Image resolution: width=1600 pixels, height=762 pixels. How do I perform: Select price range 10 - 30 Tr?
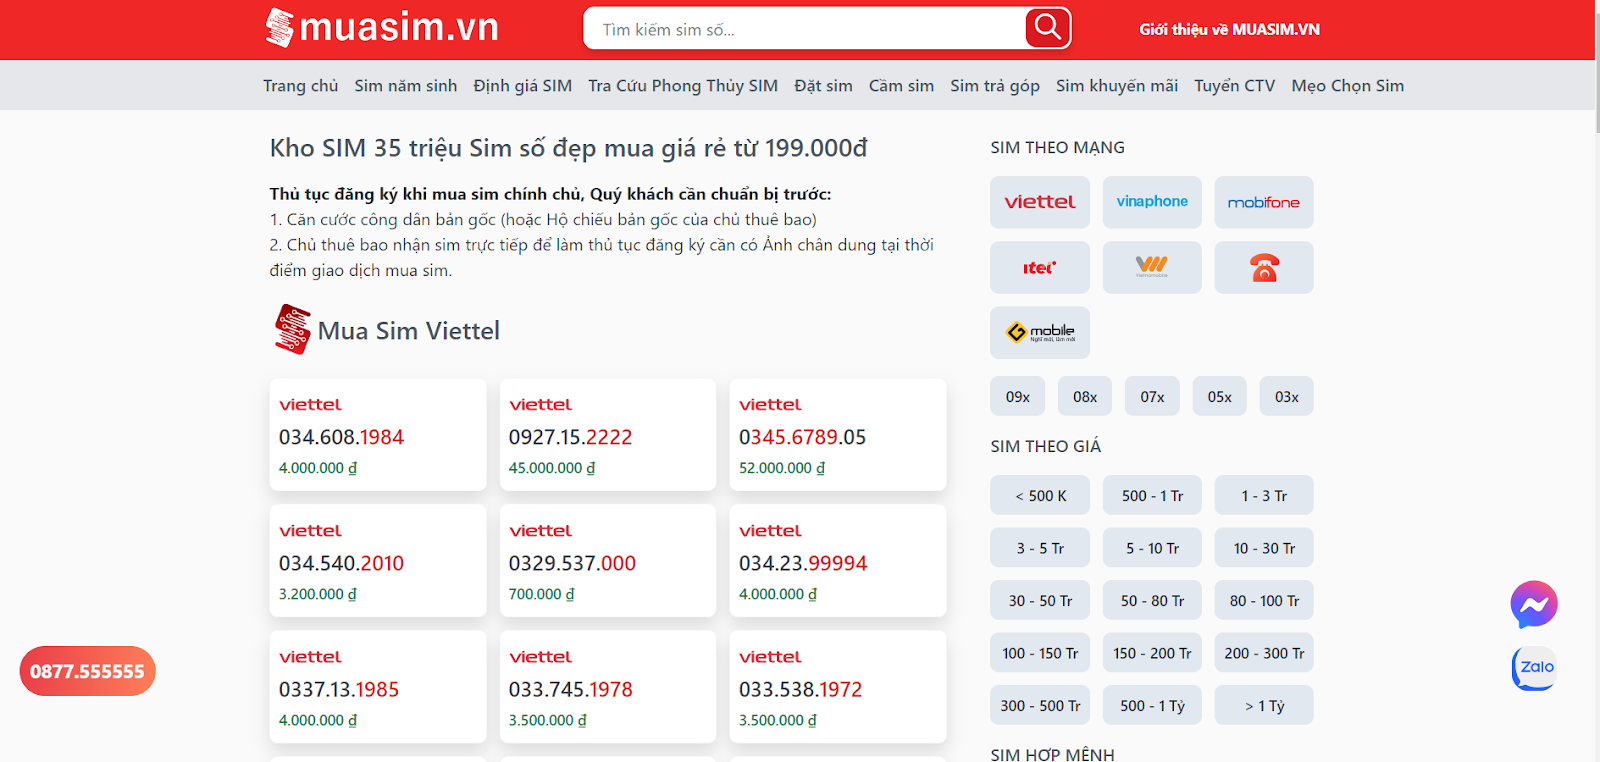click(1264, 548)
